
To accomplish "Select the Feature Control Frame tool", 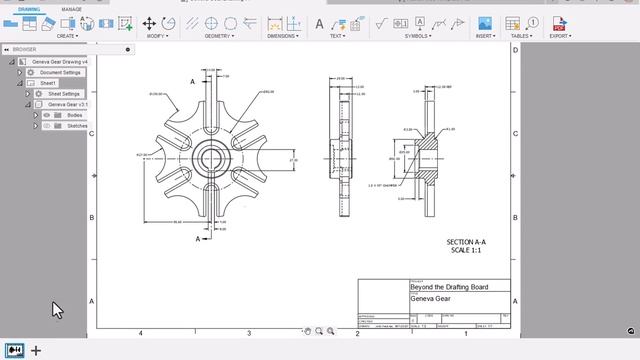I will tap(400, 24).
